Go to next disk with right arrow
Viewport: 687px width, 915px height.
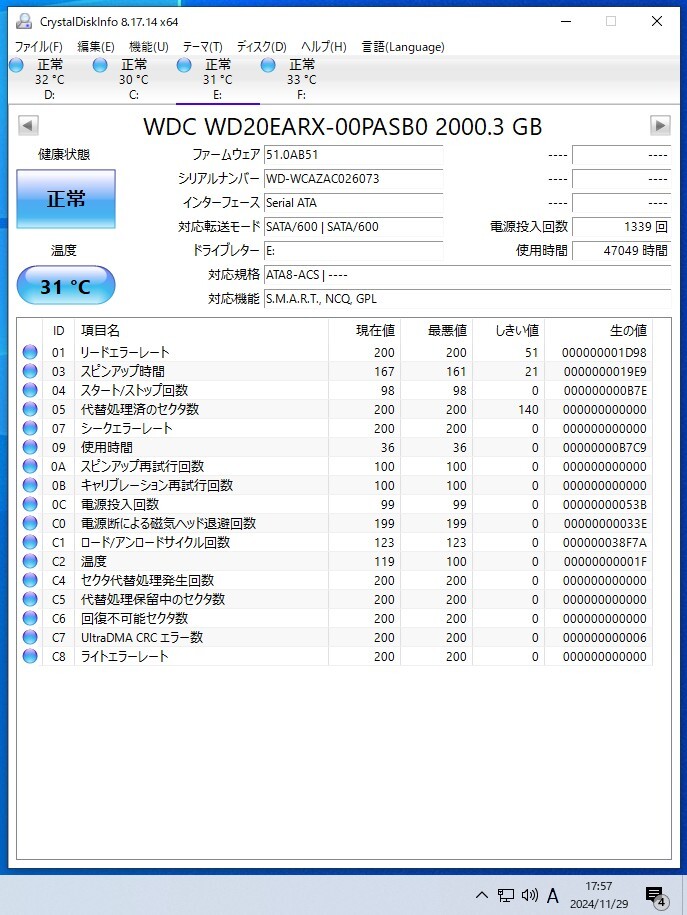(660, 125)
